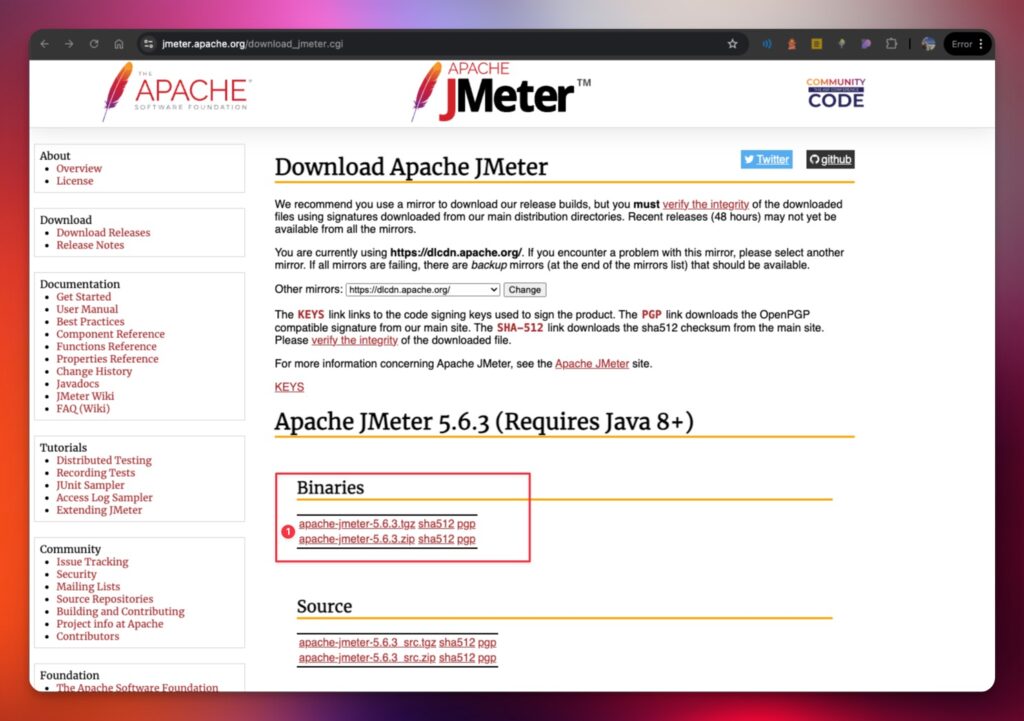Open the extensions puzzle icon
The height and width of the screenshot is (721, 1024).
pyautogui.click(x=891, y=44)
